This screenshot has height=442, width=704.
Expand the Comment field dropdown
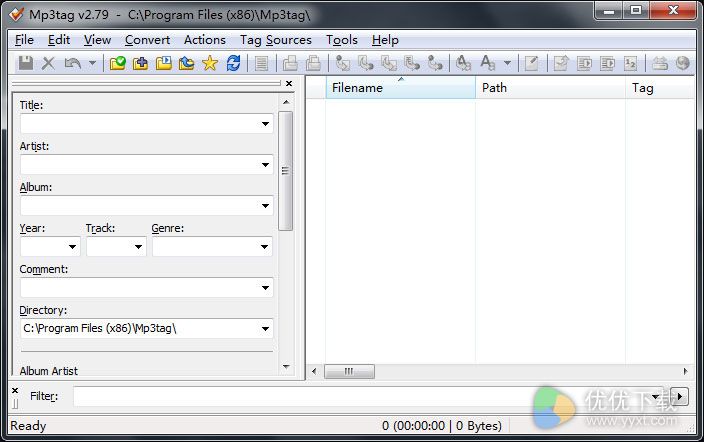265,287
